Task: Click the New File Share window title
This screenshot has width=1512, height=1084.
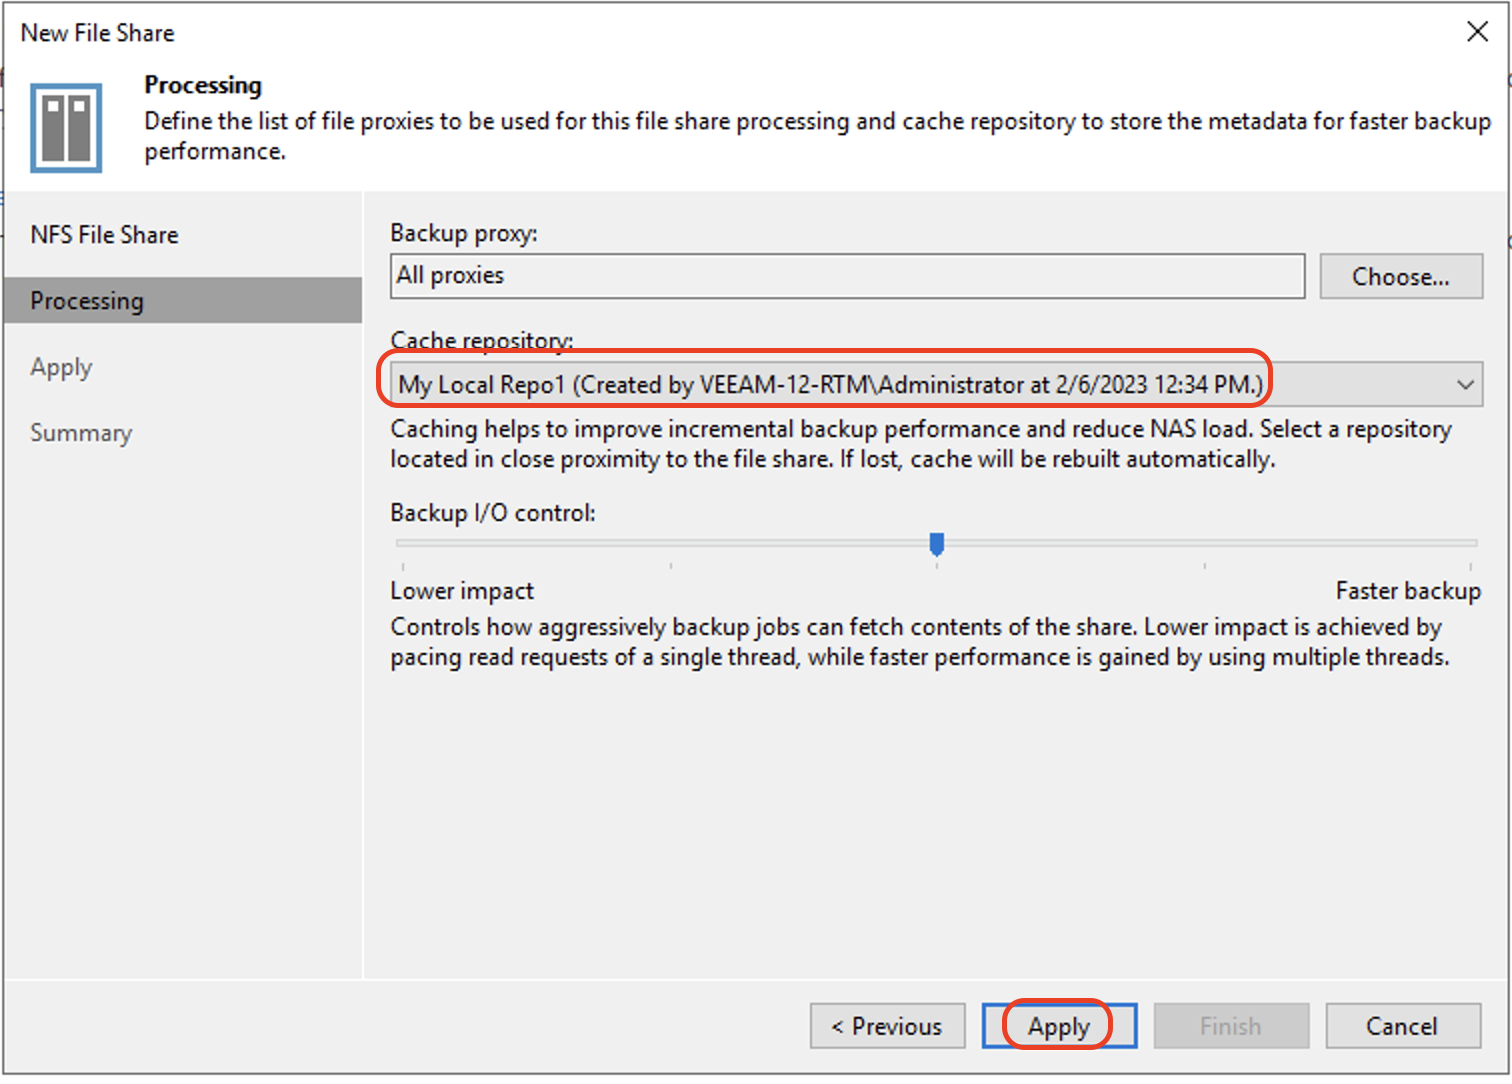Action: click(x=97, y=33)
